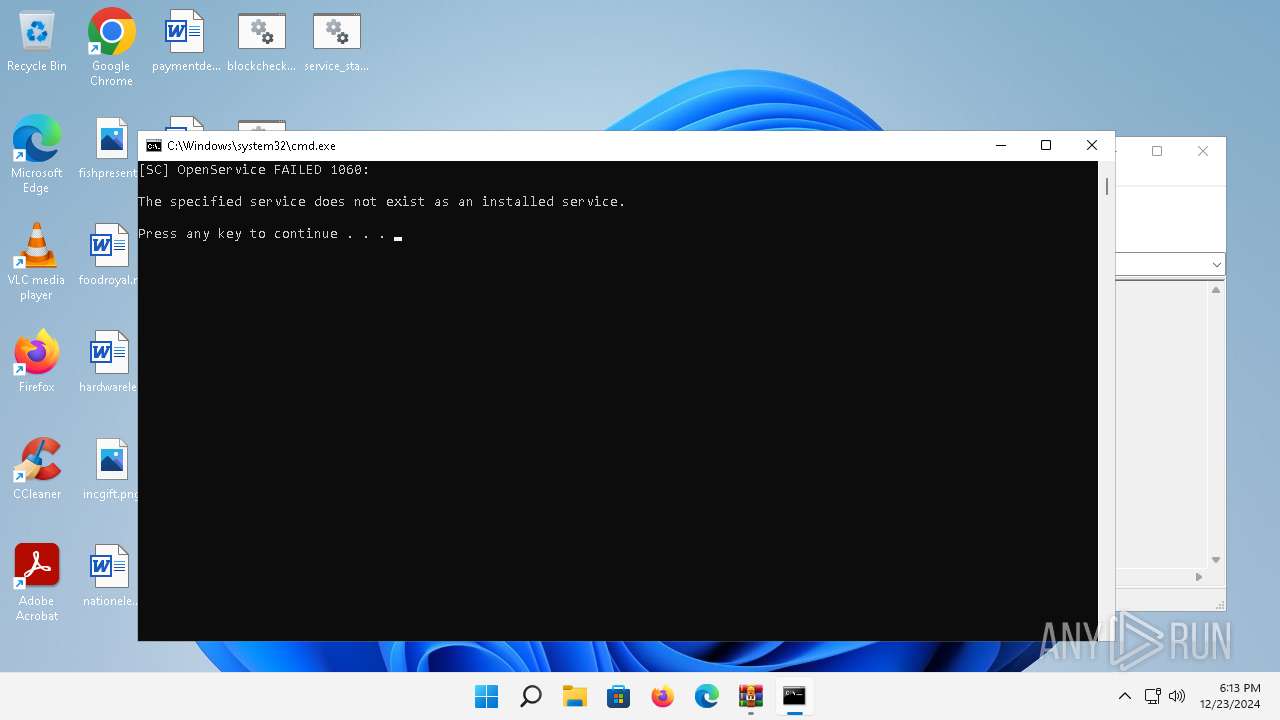Select the service_sta... batch file icon
Image resolution: width=1280 pixels, height=720 pixels.
click(x=336, y=42)
